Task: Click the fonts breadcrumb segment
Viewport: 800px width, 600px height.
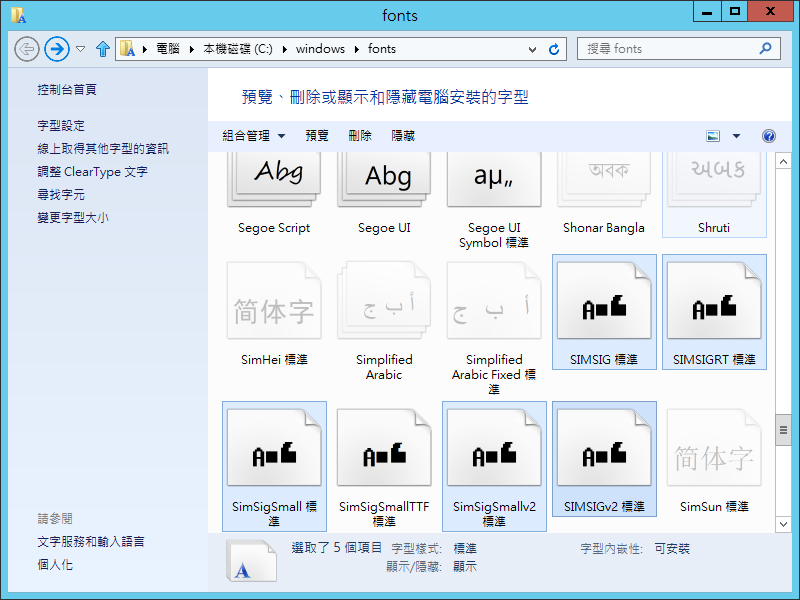Action: pyautogui.click(x=382, y=49)
